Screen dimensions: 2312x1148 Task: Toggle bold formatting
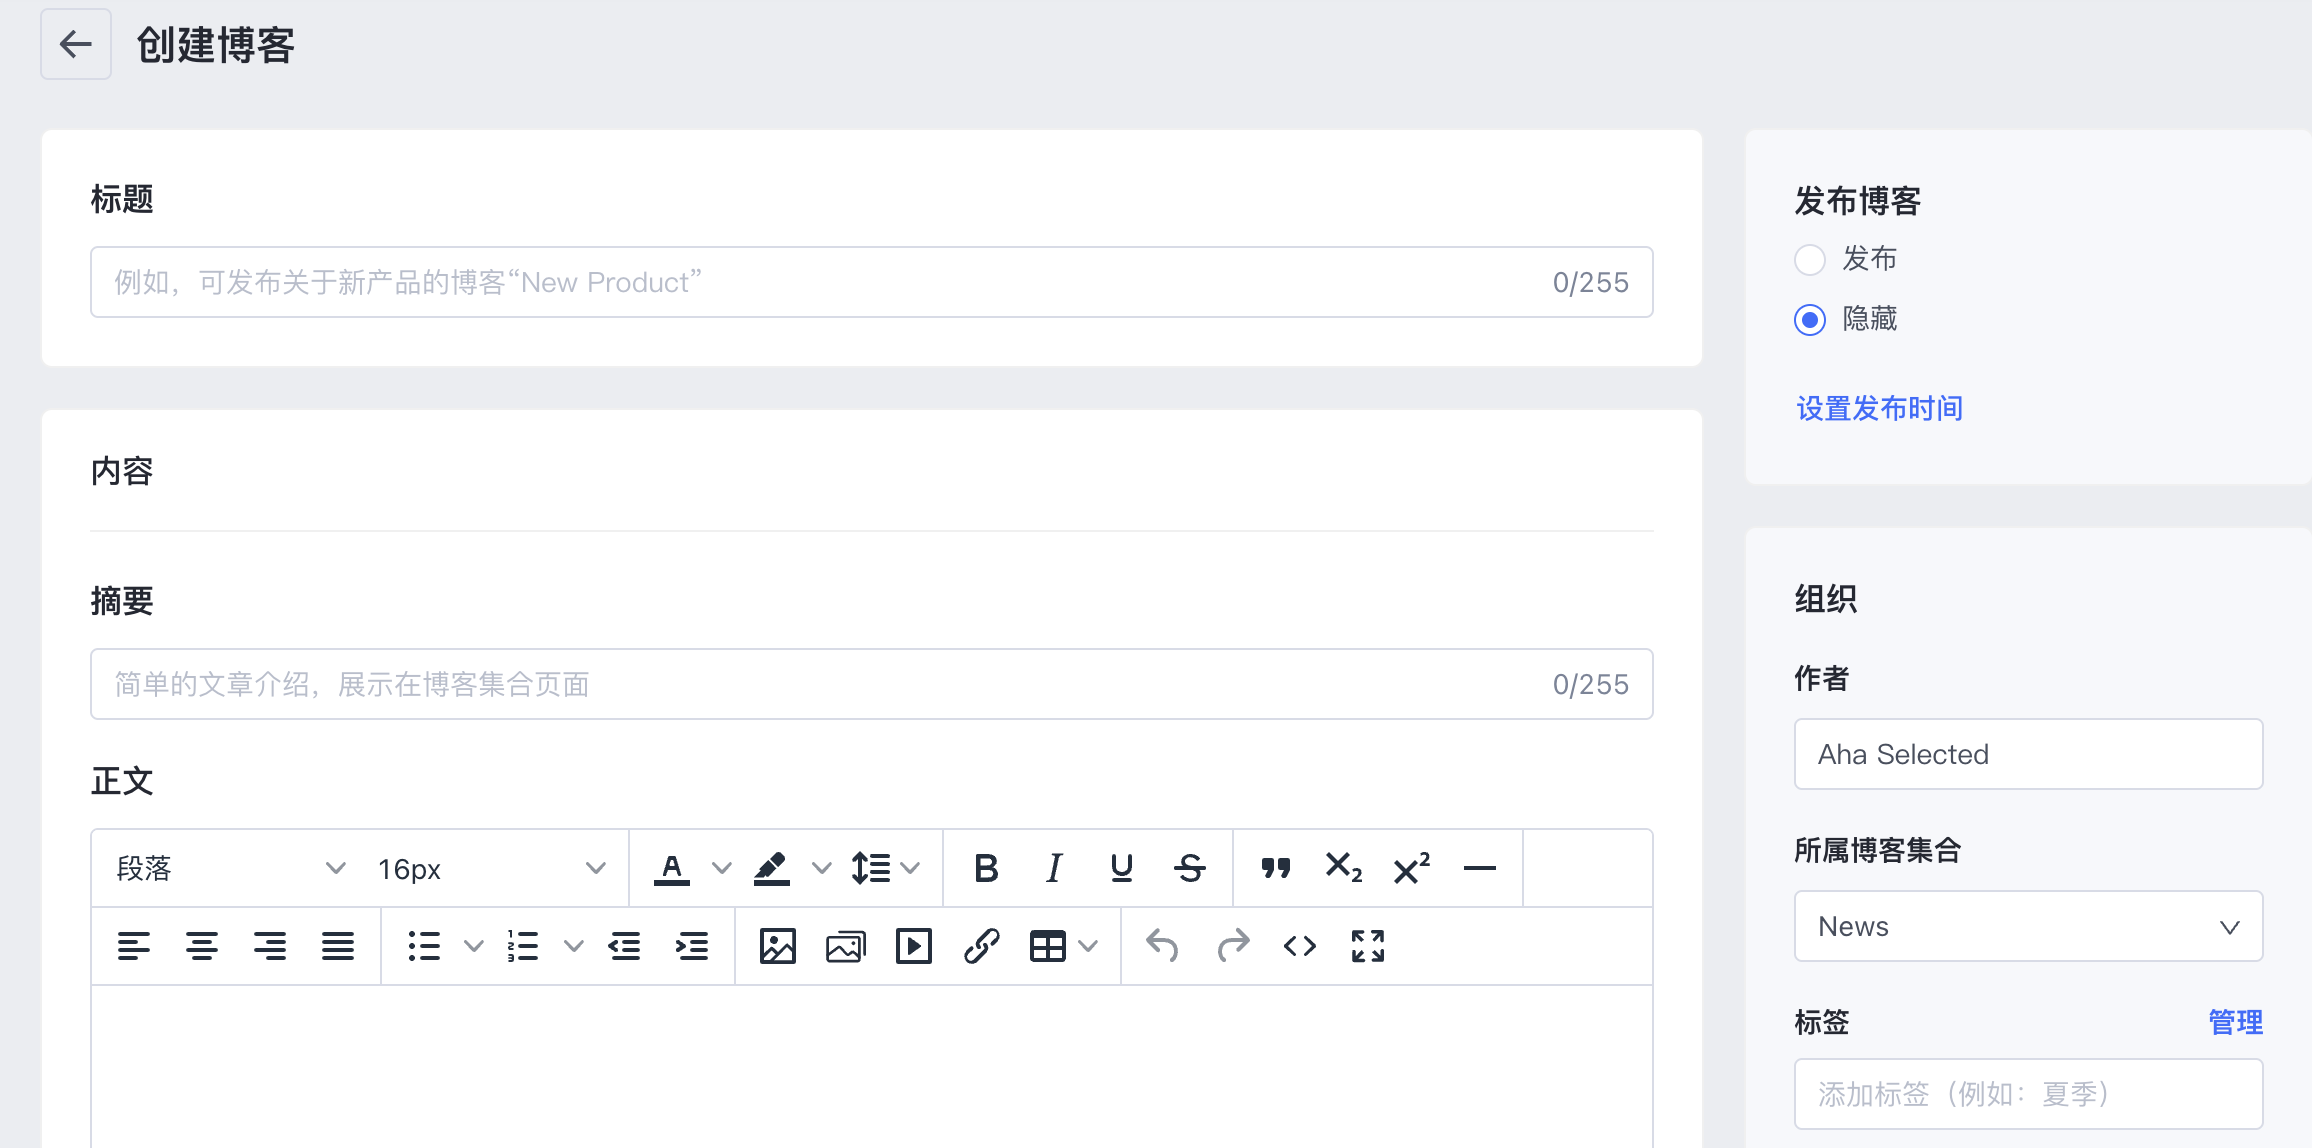pyautogui.click(x=986, y=868)
